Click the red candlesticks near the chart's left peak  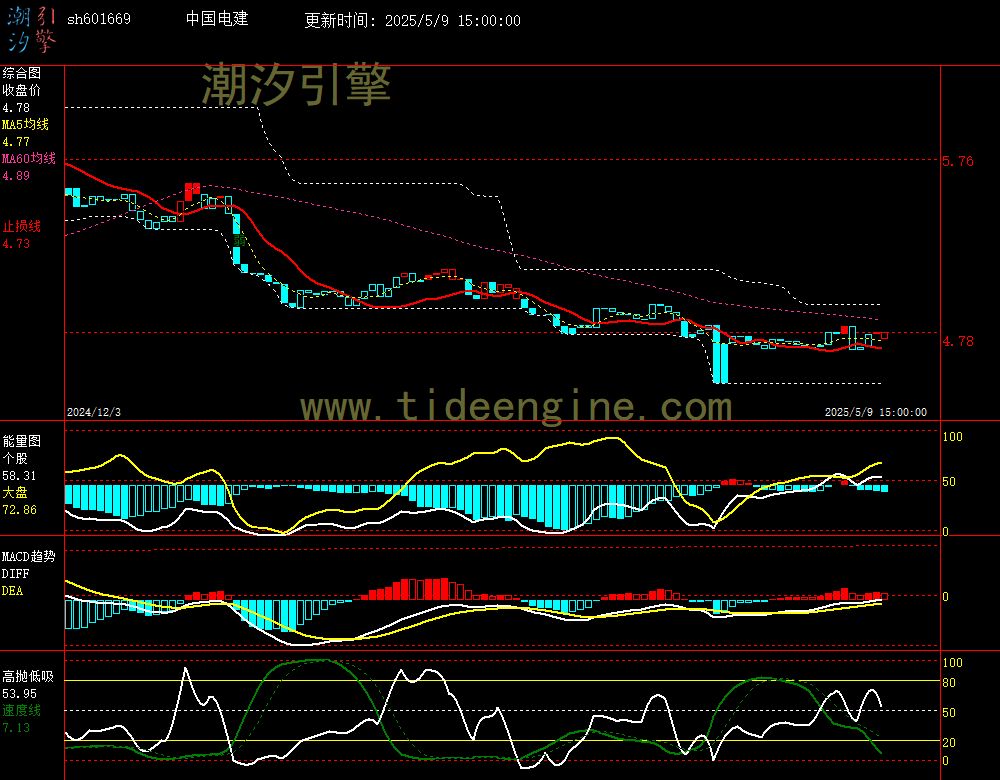(192, 191)
